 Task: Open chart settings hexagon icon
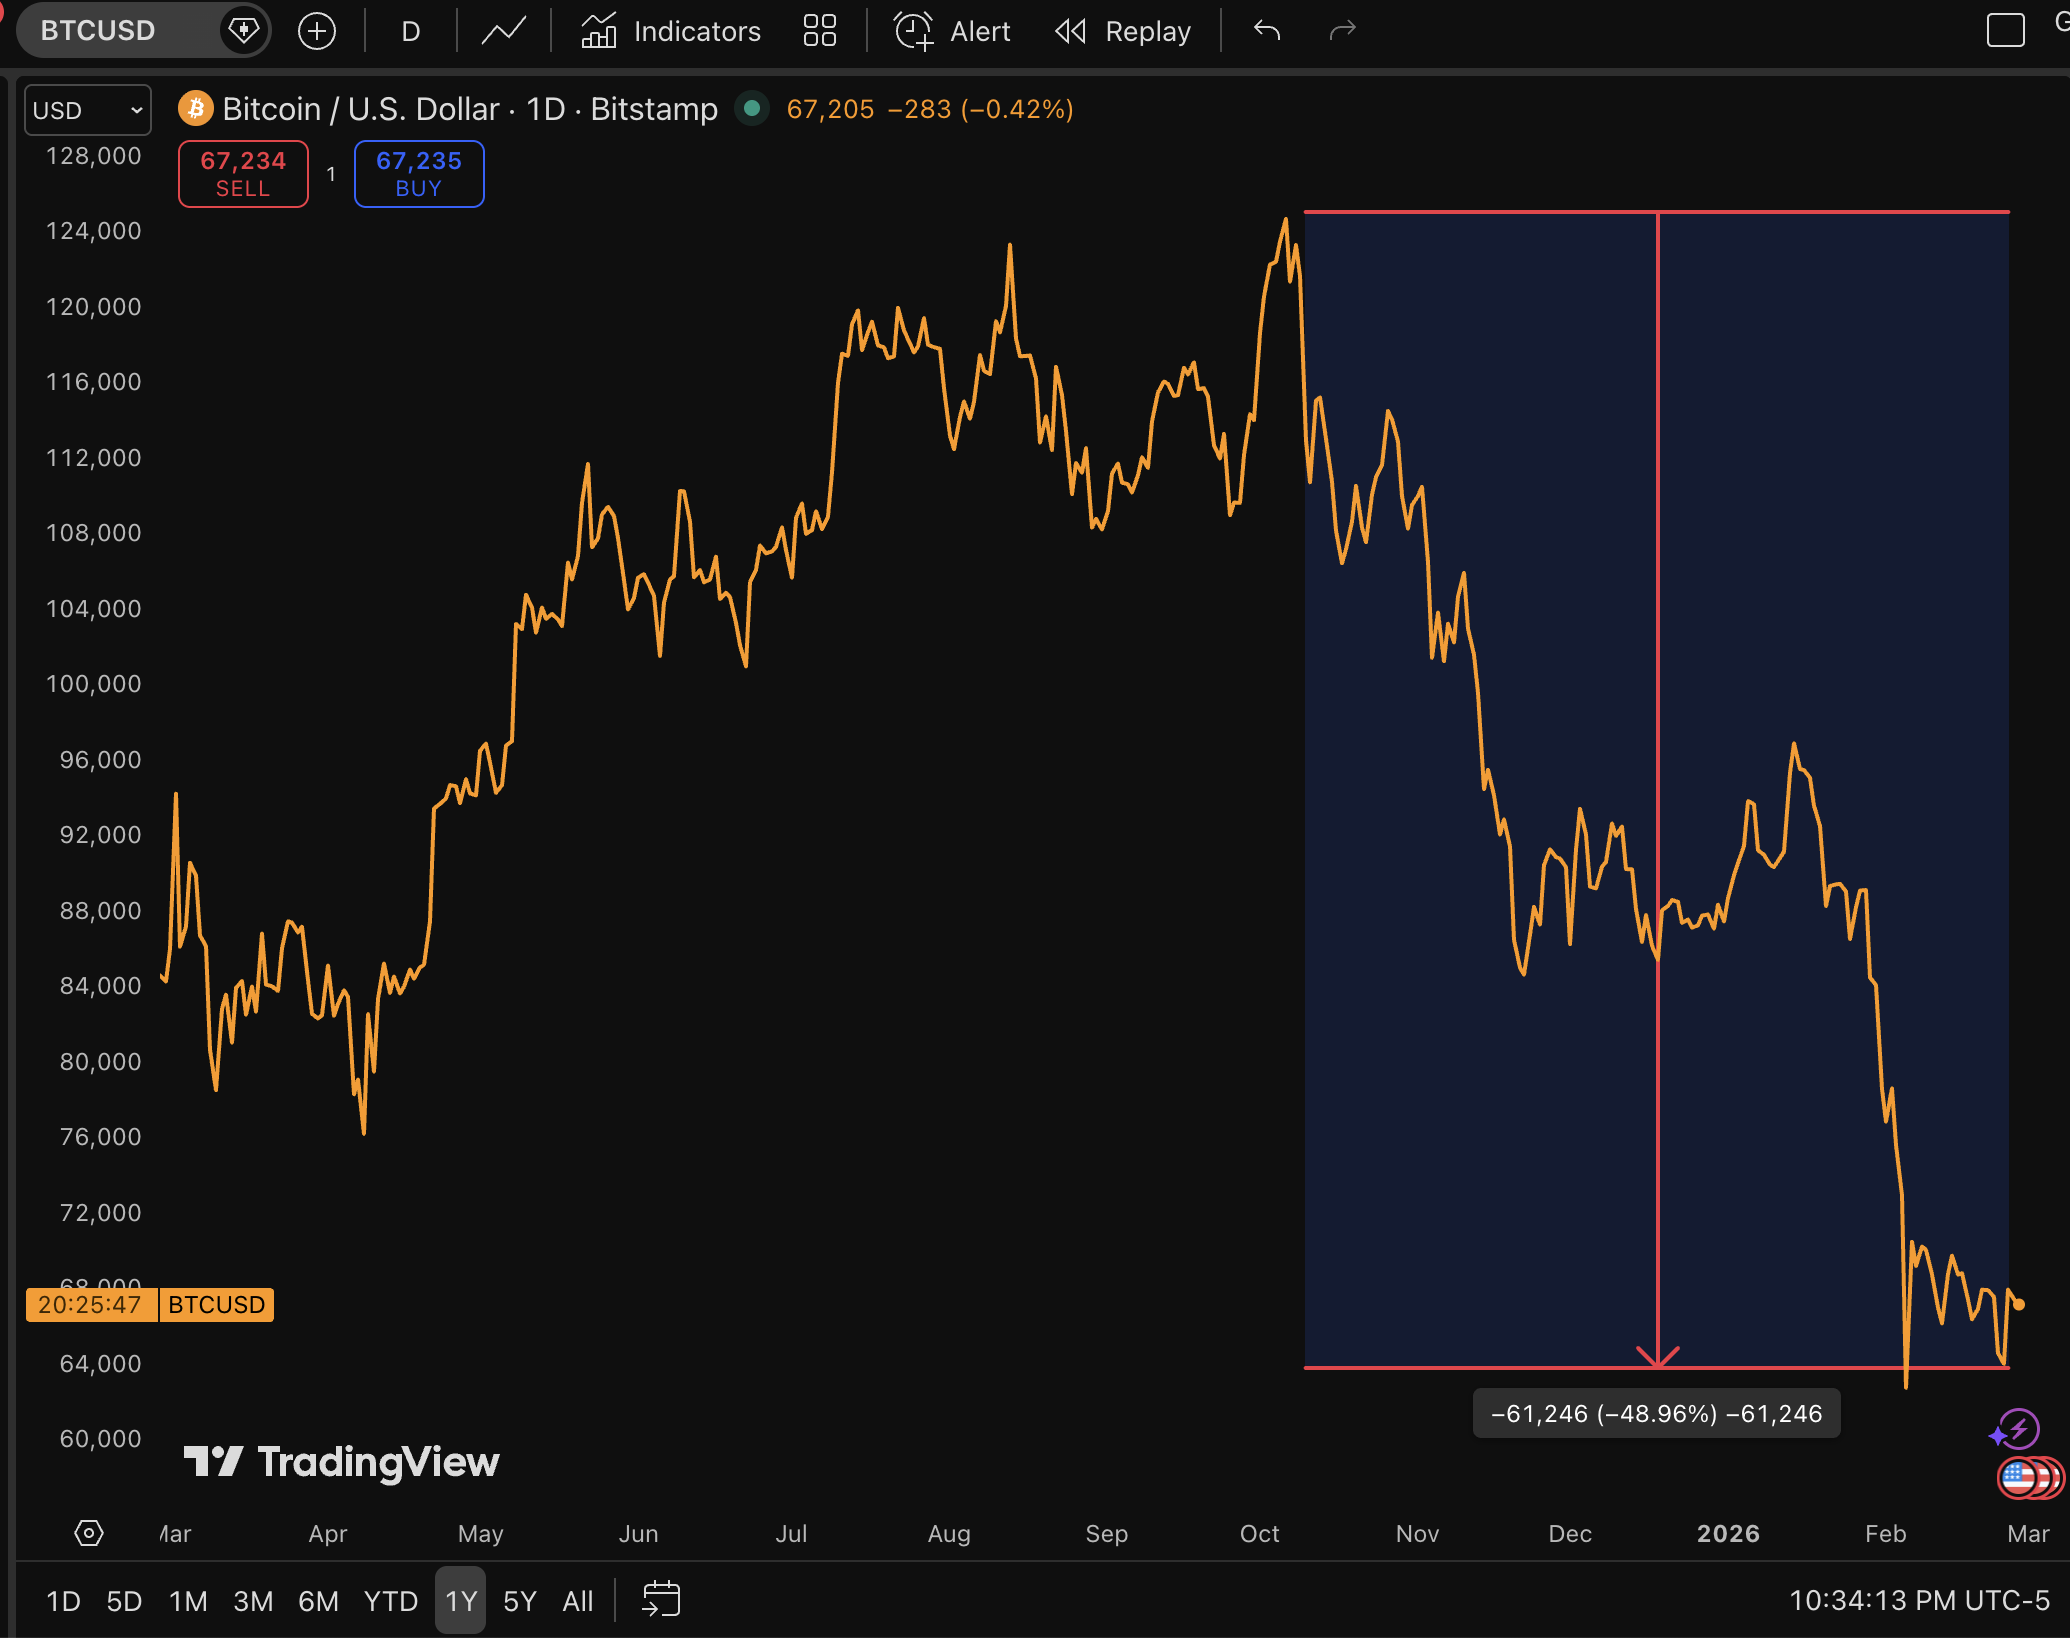(x=89, y=1533)
